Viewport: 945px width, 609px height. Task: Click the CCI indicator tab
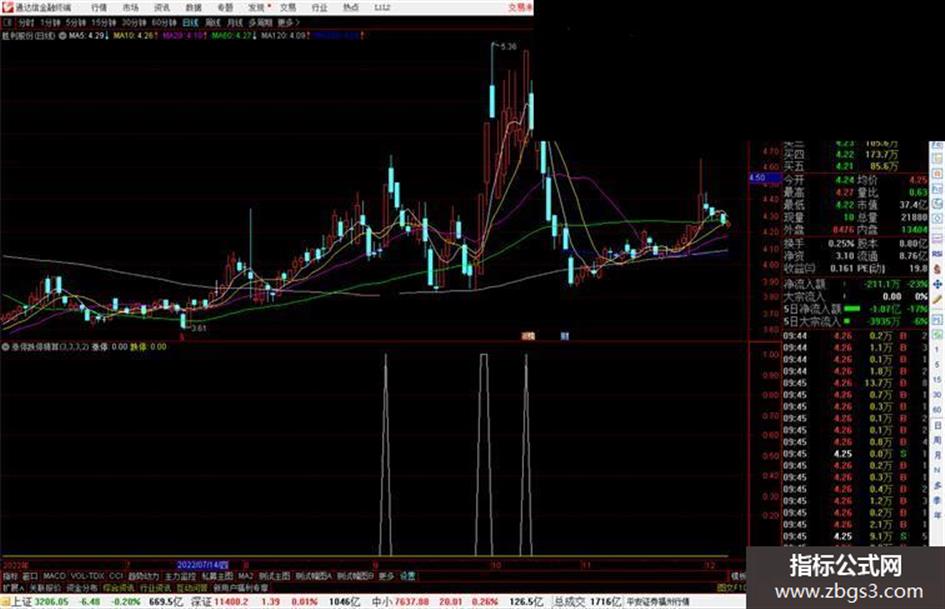coord(116,576)
